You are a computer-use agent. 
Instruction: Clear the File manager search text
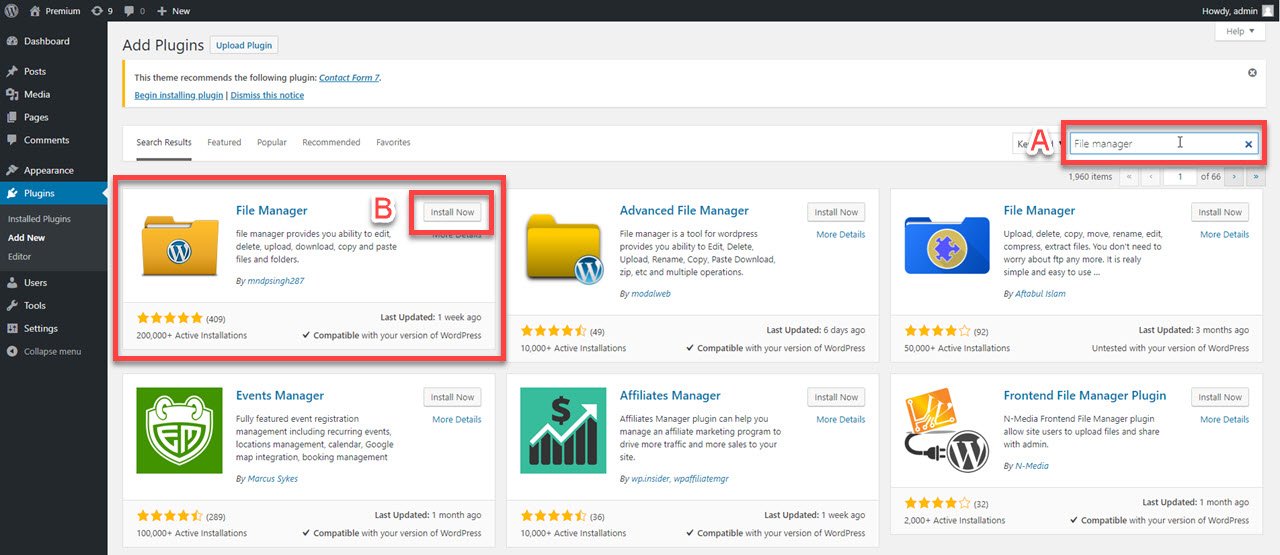click(x=1248, y=144)
